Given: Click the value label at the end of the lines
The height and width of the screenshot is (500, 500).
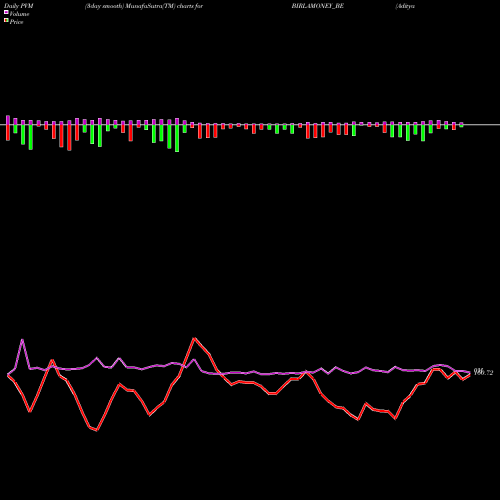Looking at the screenshot, I should tap(483, 372).
